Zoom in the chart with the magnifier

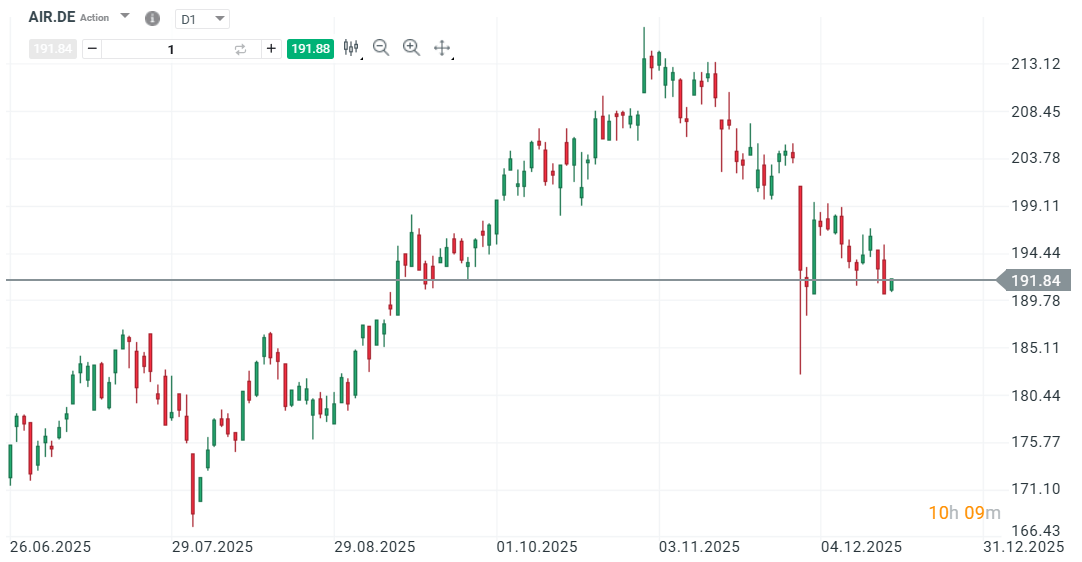pos(411,48)
